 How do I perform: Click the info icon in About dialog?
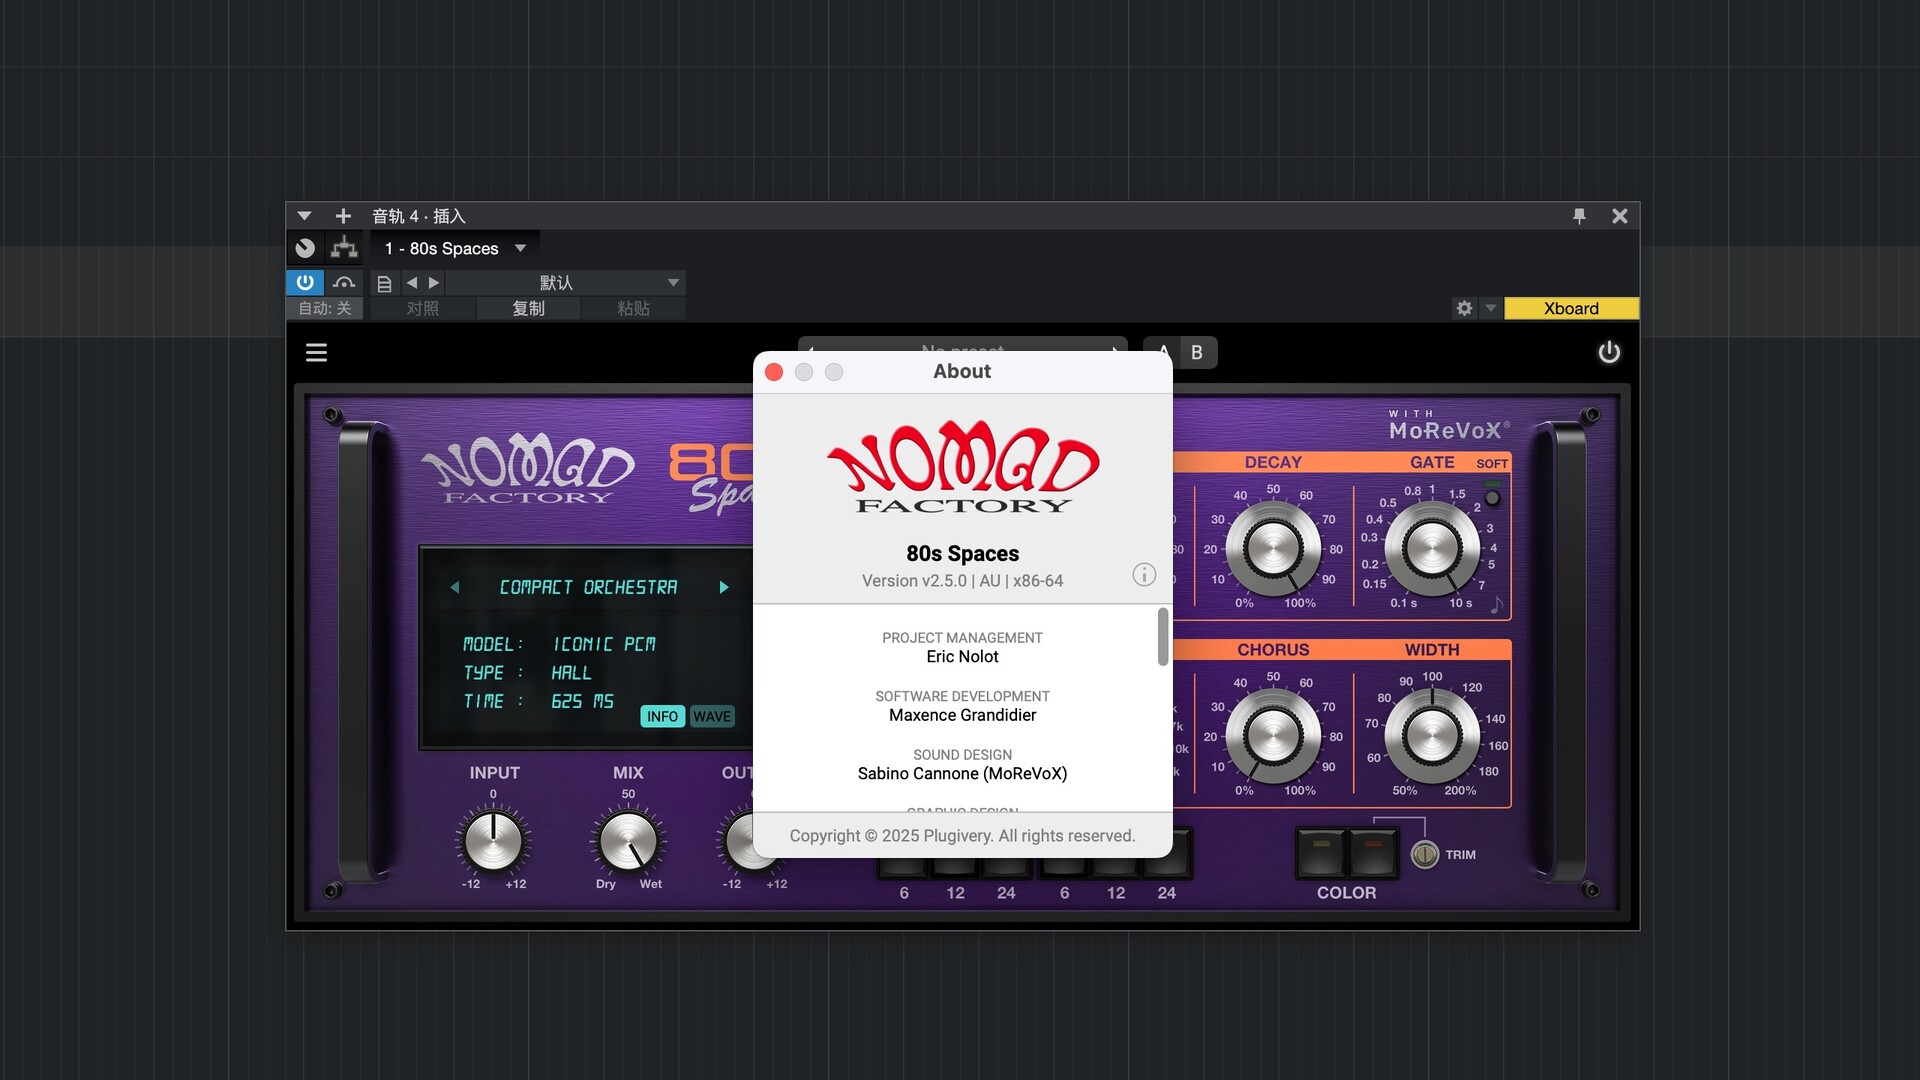pyautogui.click(x=1144, y=574)
